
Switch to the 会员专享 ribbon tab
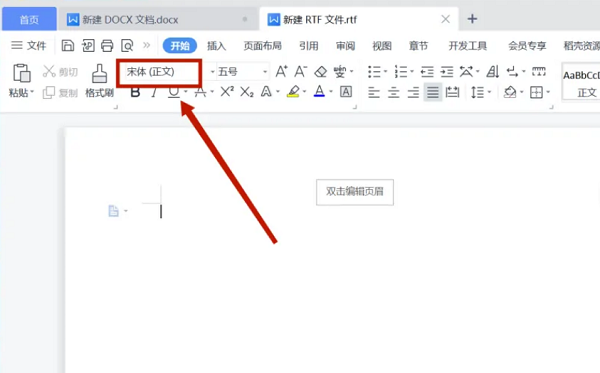point(527,46)
